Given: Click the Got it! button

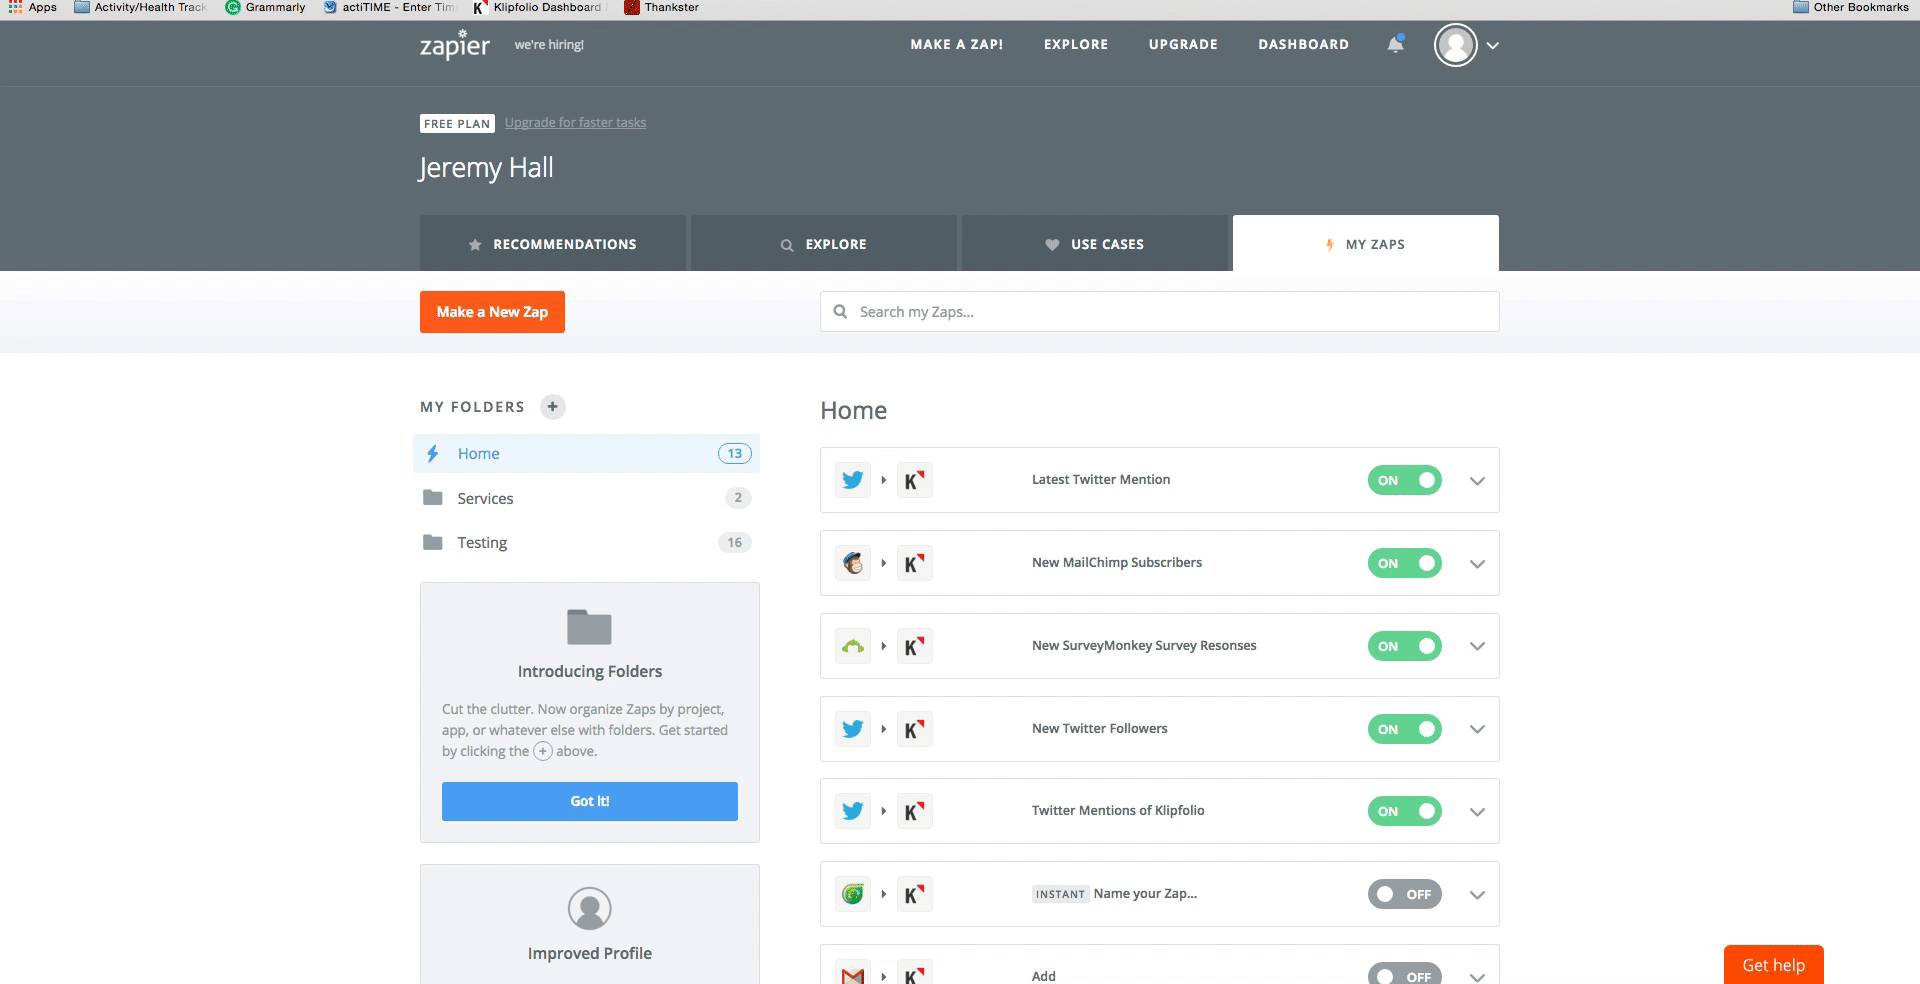Looking at the screenshot, I should (x=590, y=801).
